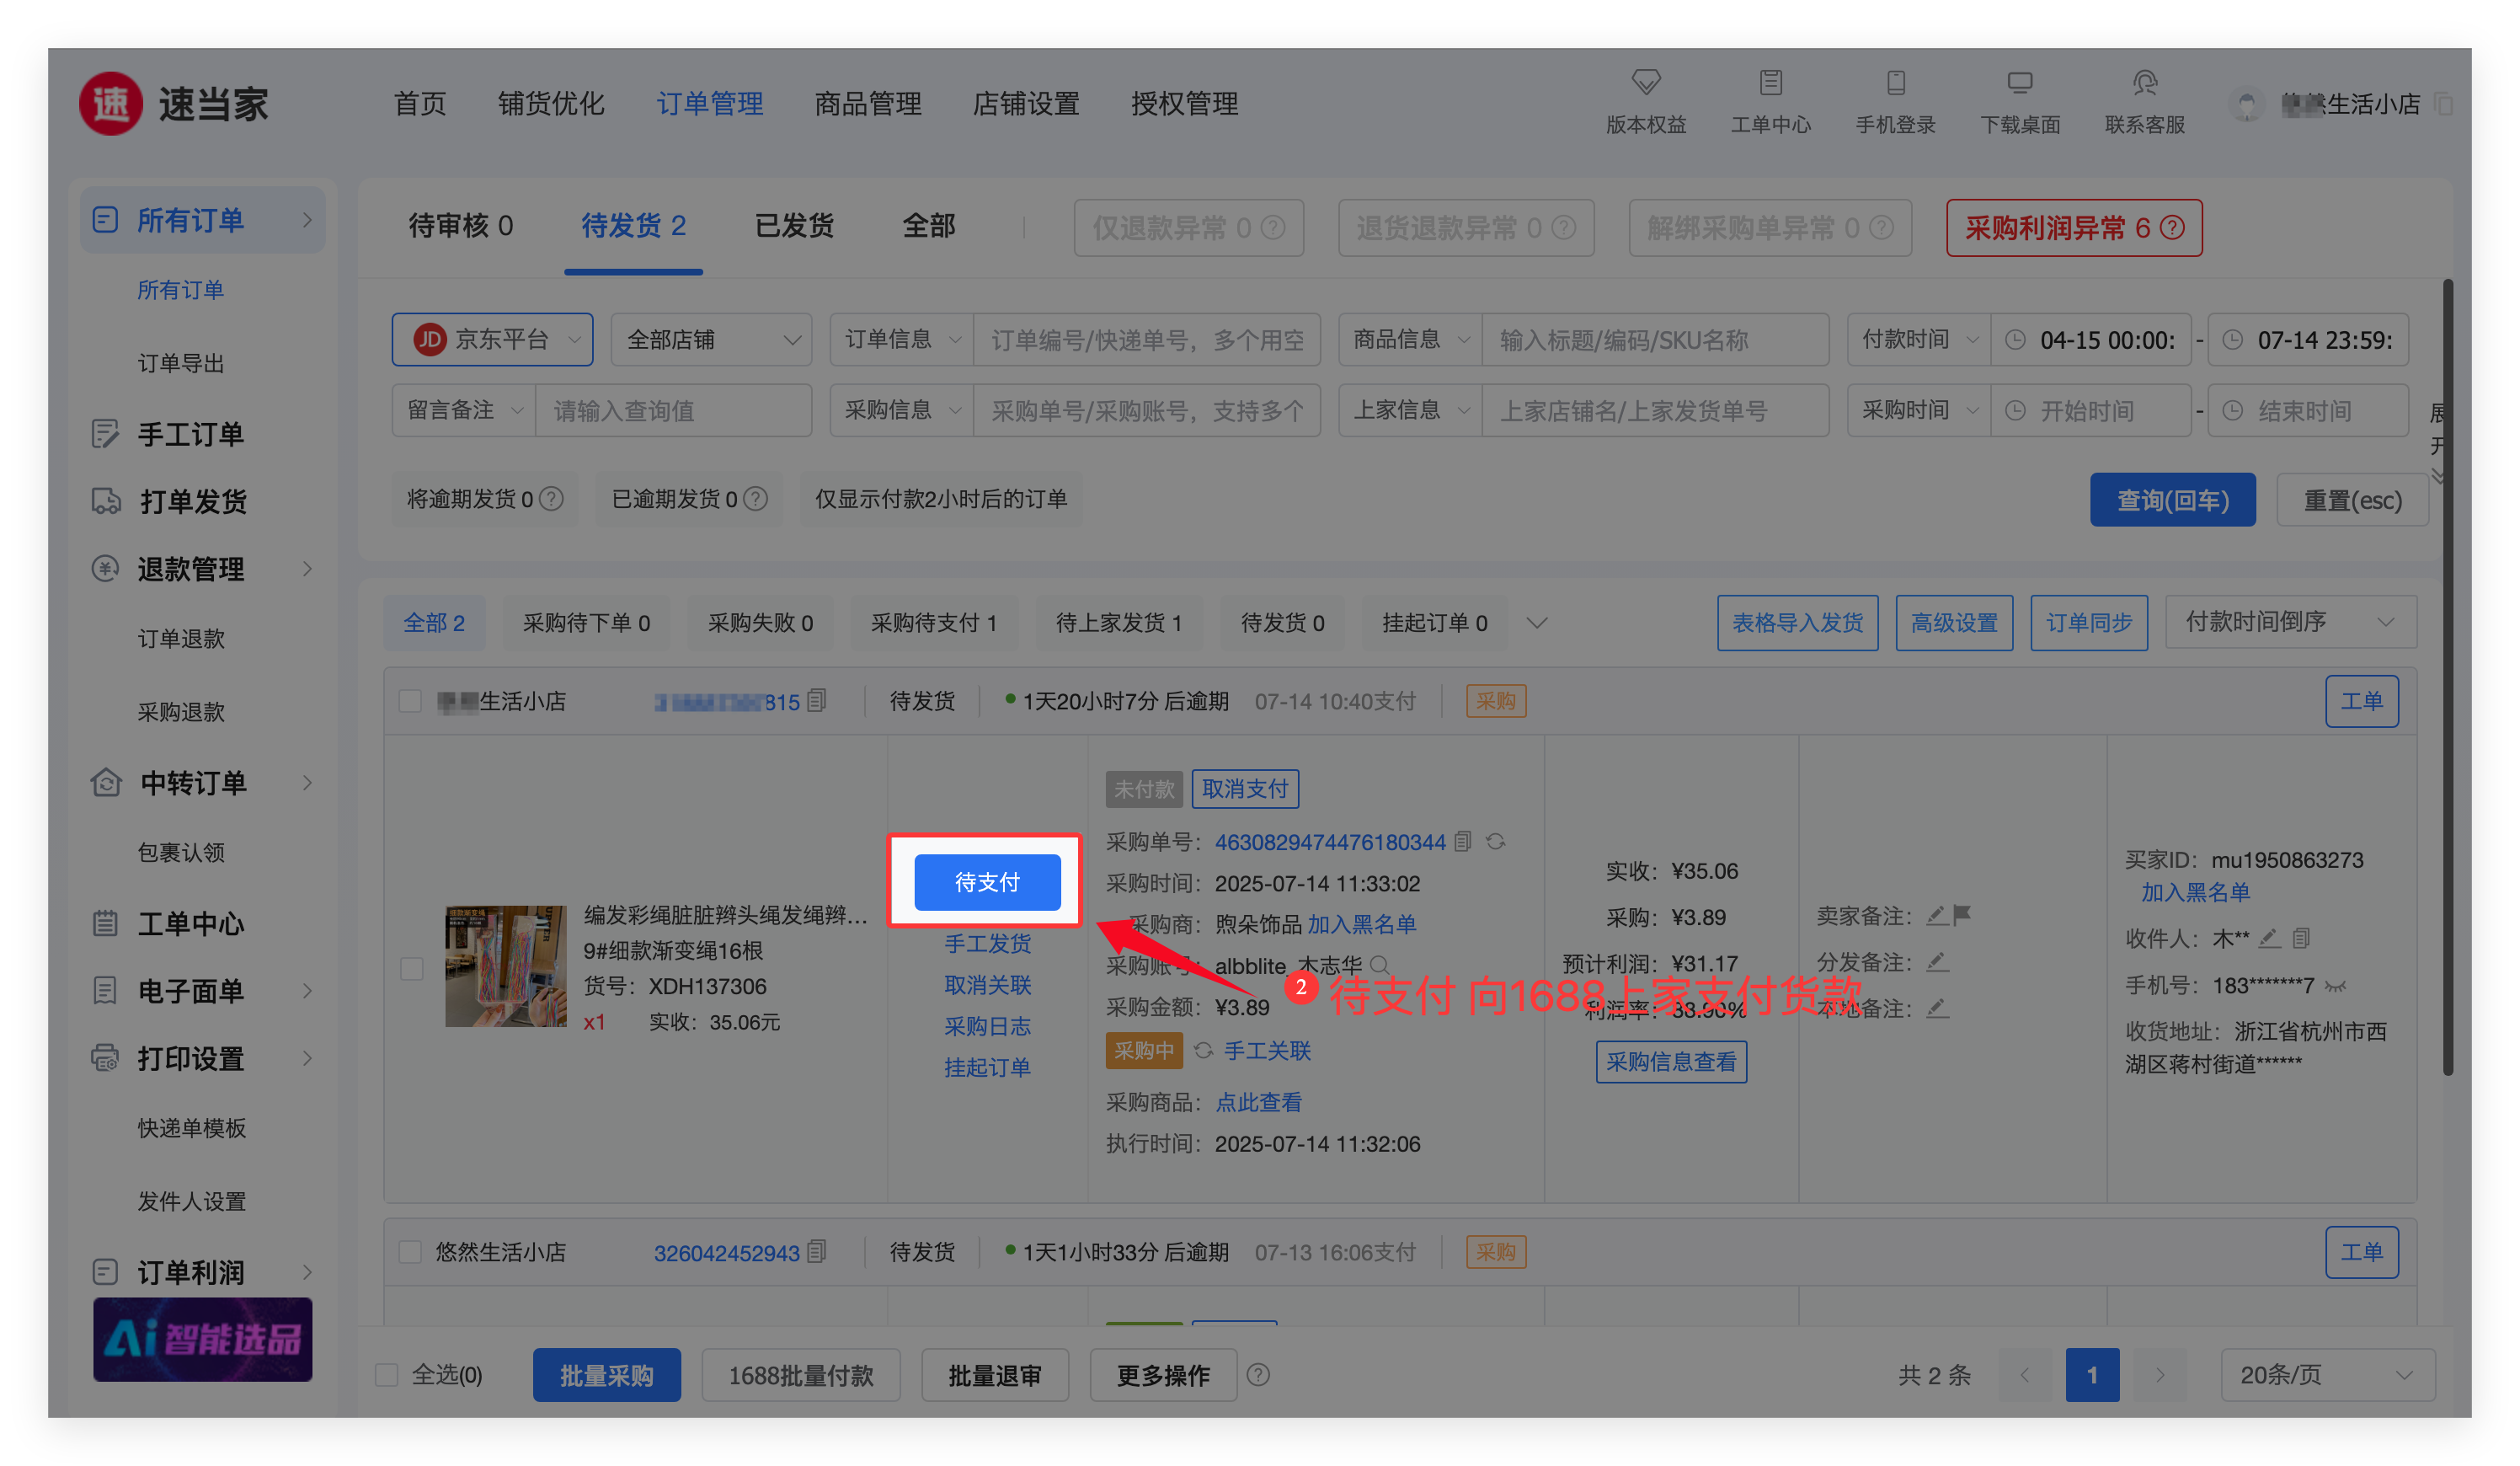
Task: Click refresh icon next to purchase number
Action: tap(1495, 842)
